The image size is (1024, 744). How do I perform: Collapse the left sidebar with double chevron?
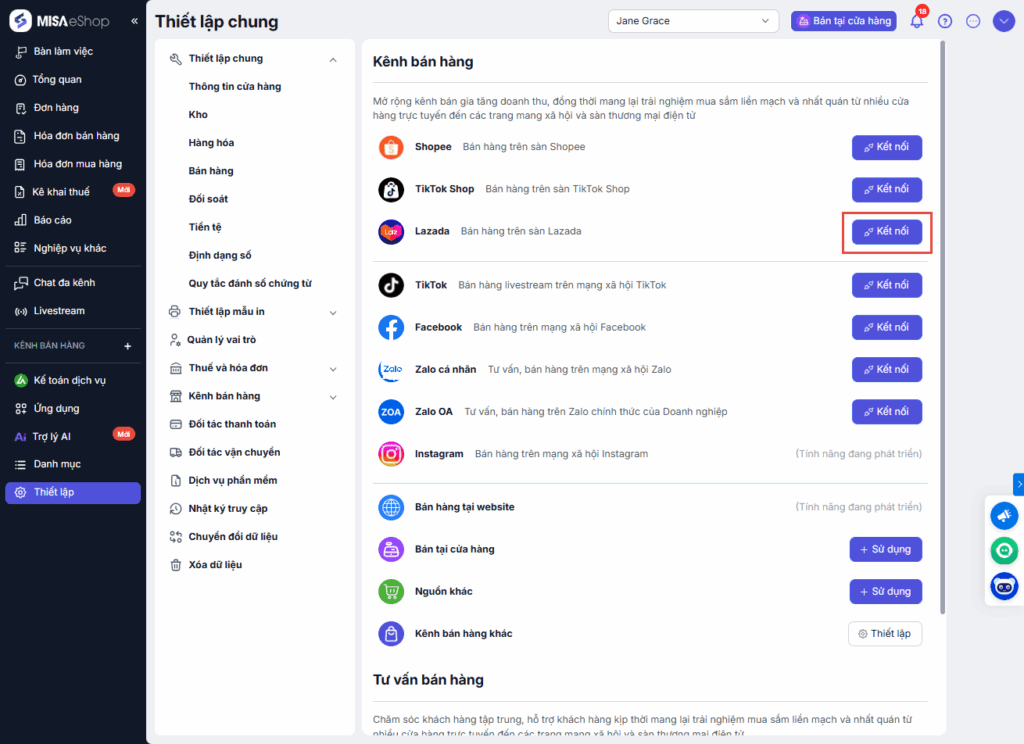coord(135,21)
